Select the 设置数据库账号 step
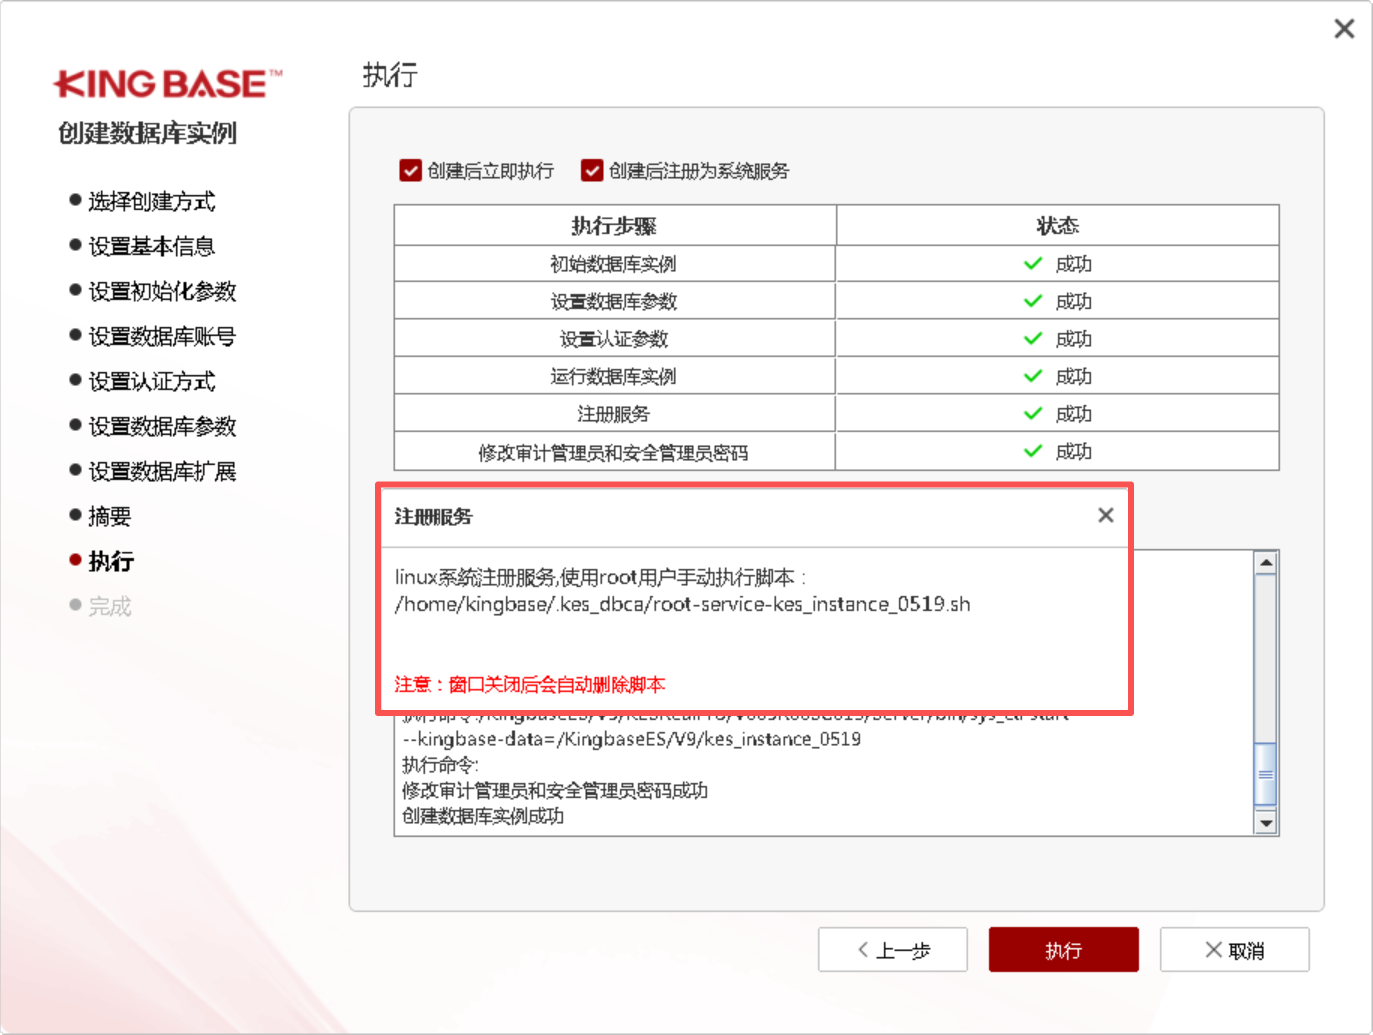Image resolution: width=1373 pixels, height=1035 pixels. (162, 336)
